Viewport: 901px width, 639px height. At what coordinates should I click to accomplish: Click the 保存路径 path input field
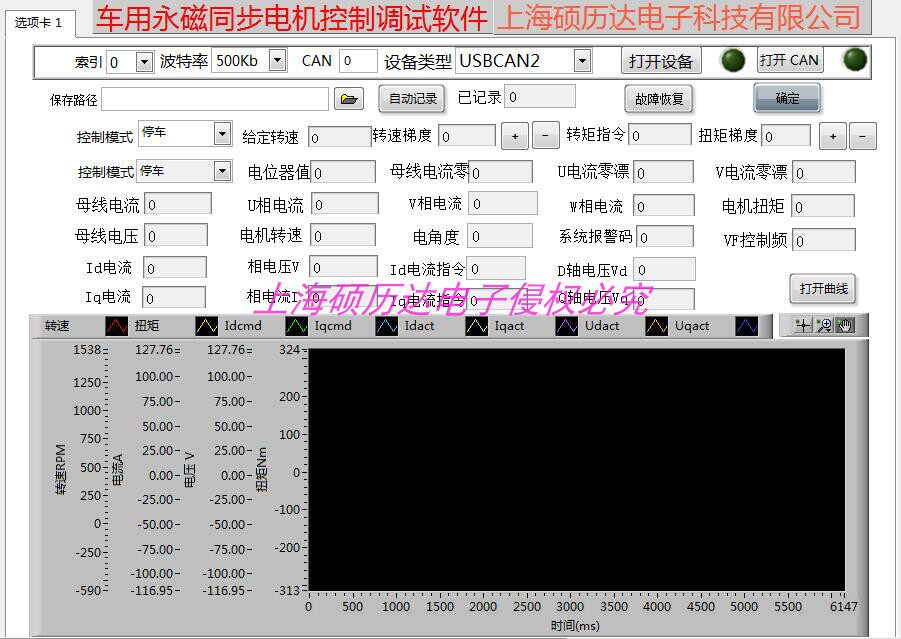click(x=215, y=99)
